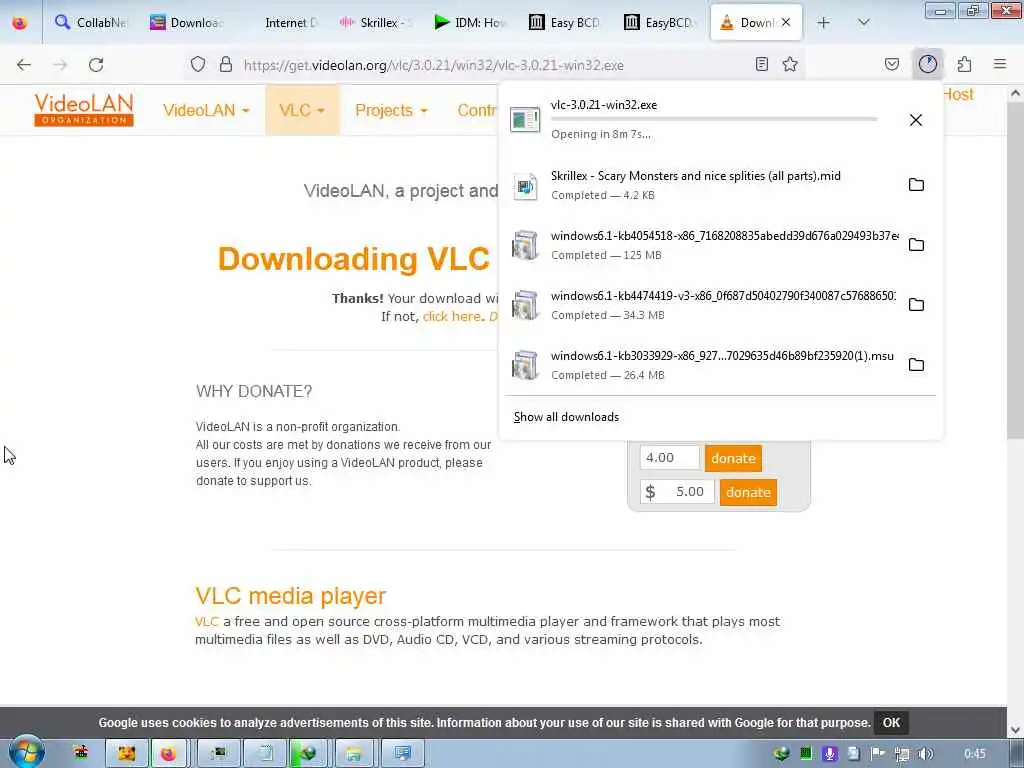Open the Action Center flag tray icon

point(878,754)
